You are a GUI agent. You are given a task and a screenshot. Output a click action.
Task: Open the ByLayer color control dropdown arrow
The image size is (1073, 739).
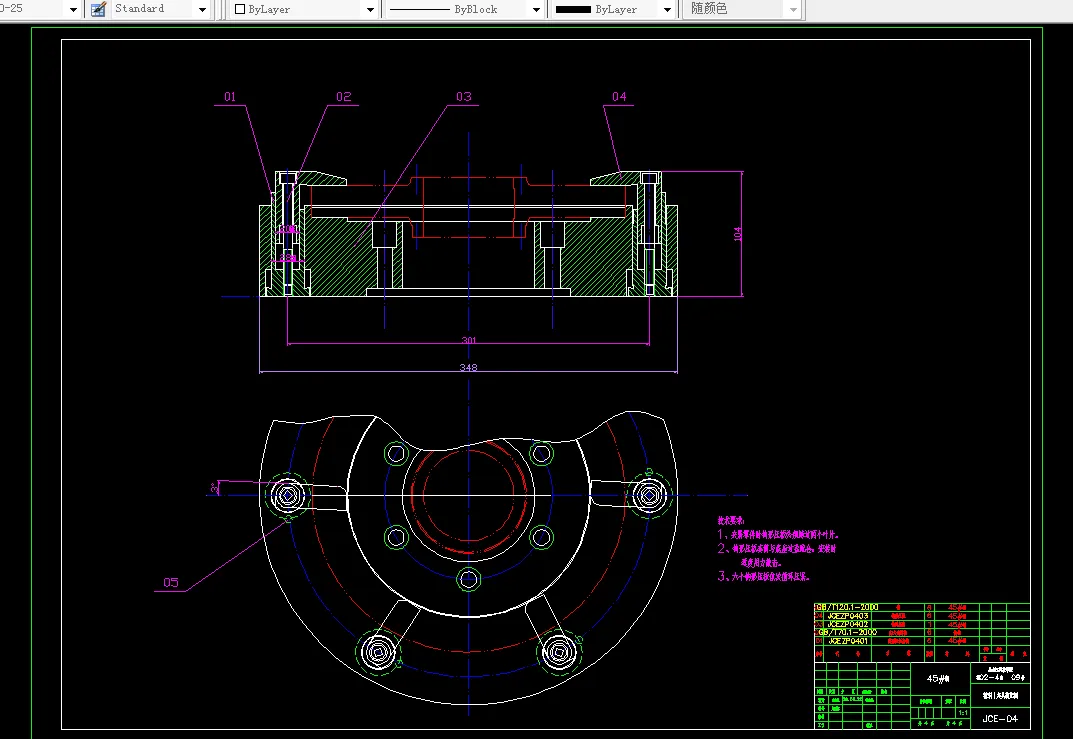(x=370, y=10)
